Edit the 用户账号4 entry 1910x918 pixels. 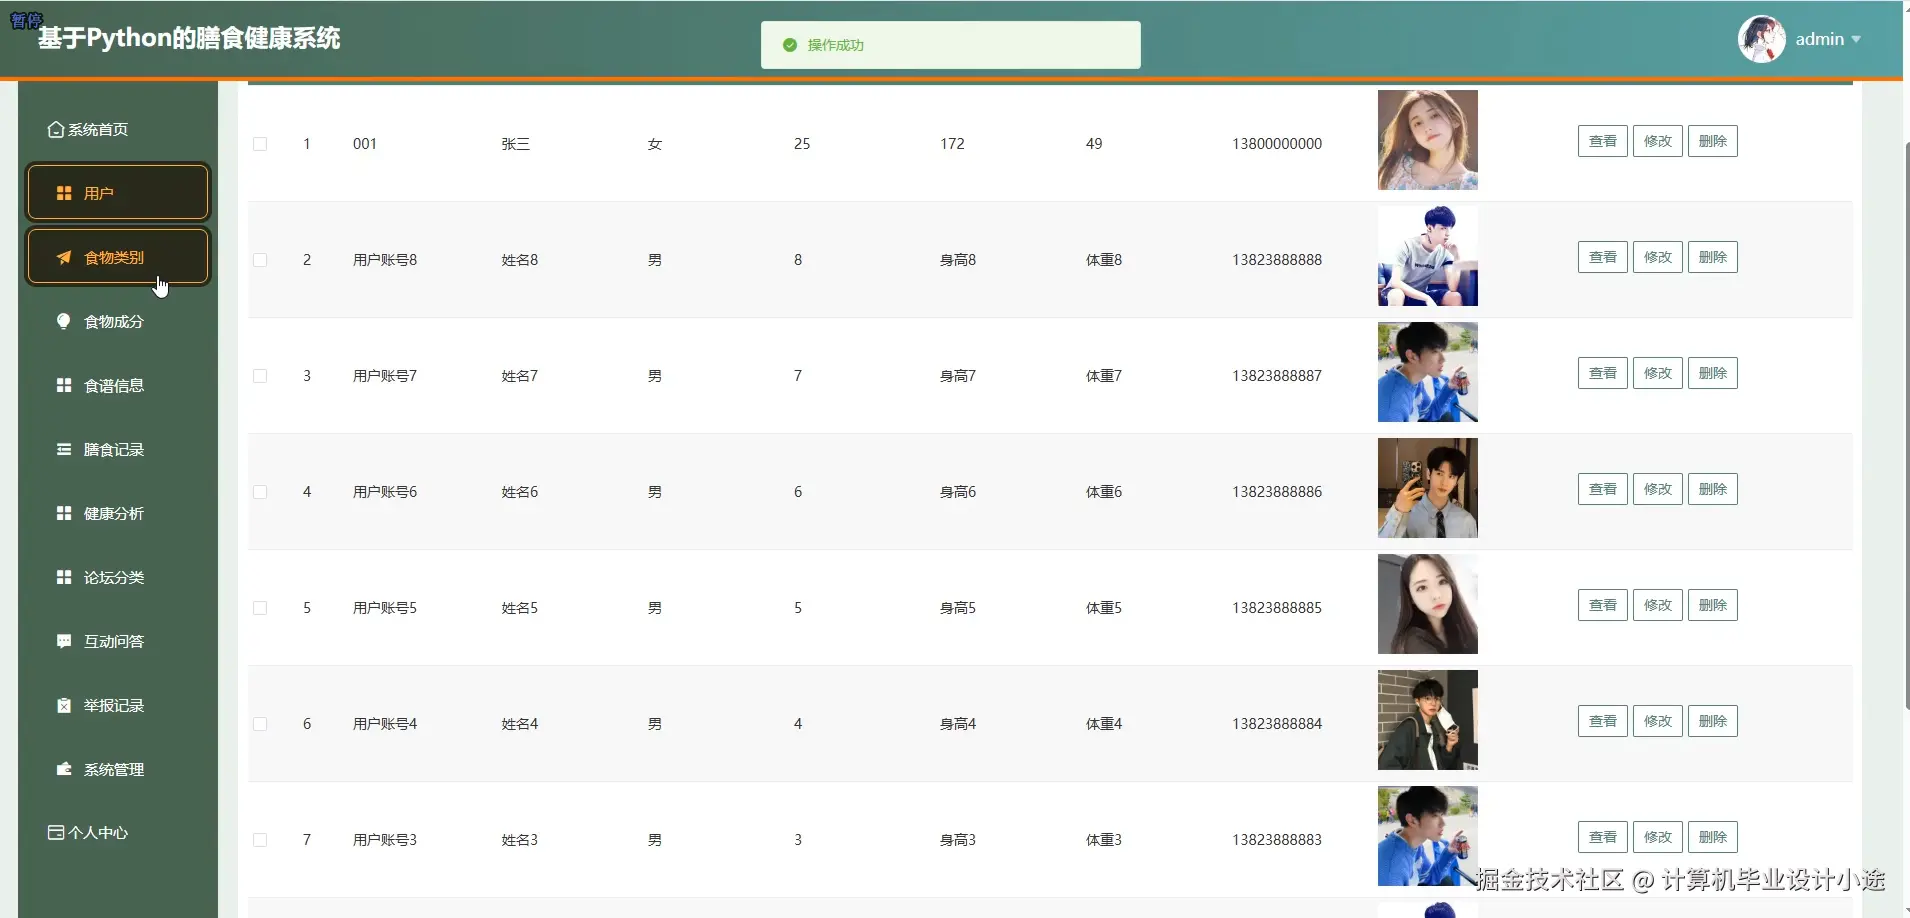click(x=1658, y=721)
